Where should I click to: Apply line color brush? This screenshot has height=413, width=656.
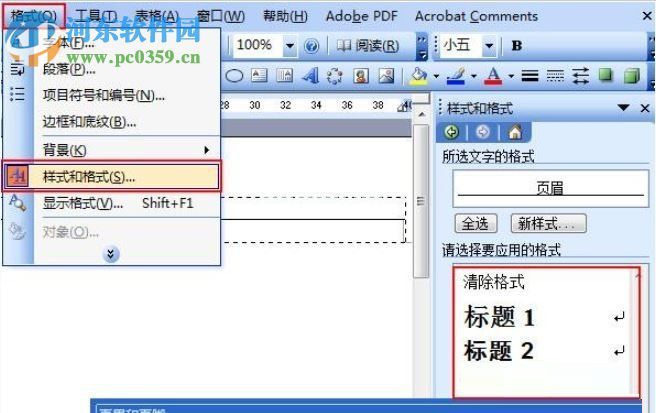(456, 76)
